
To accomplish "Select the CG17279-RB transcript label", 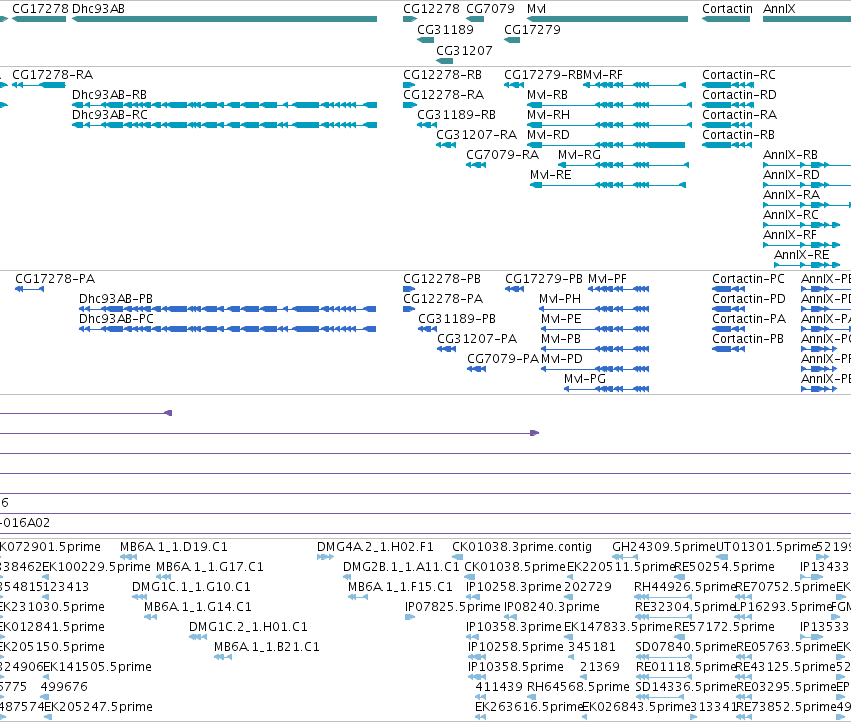I will coord(543,74).
